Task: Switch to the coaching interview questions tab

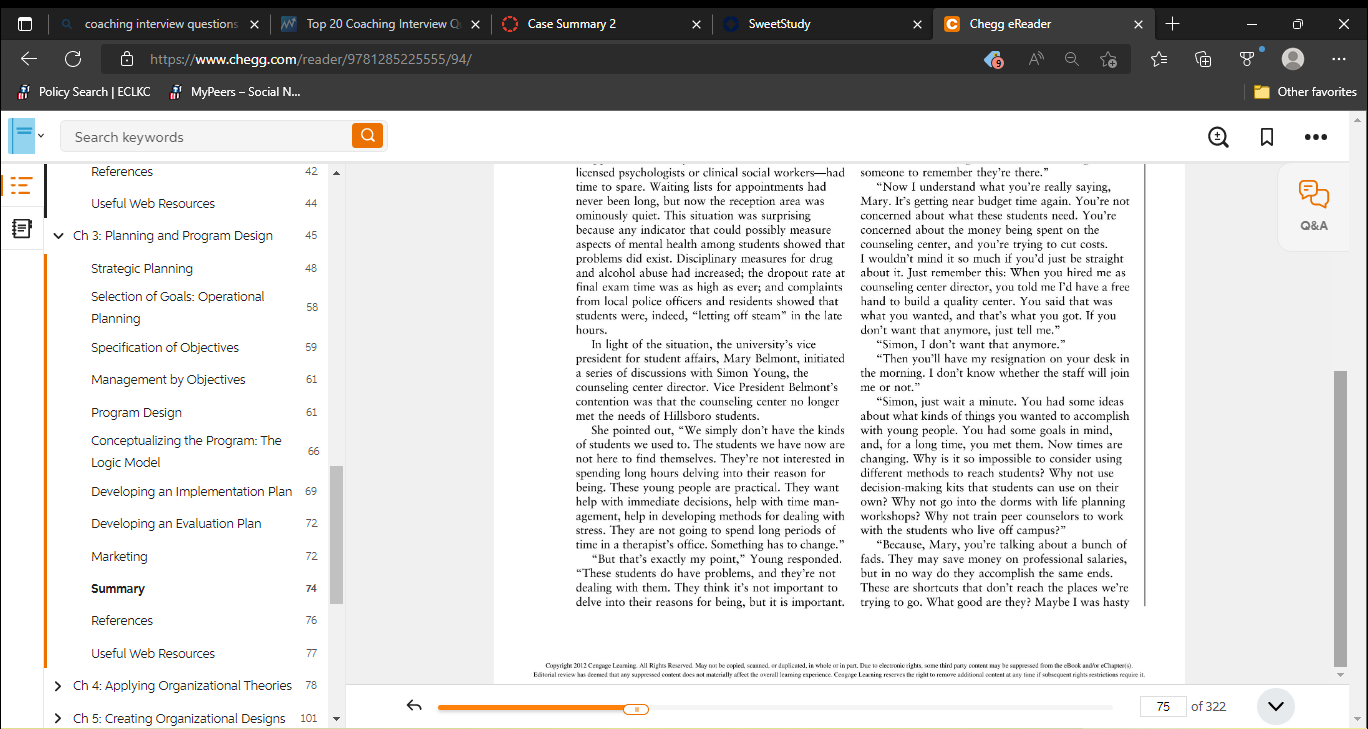Action: [160, 23]
